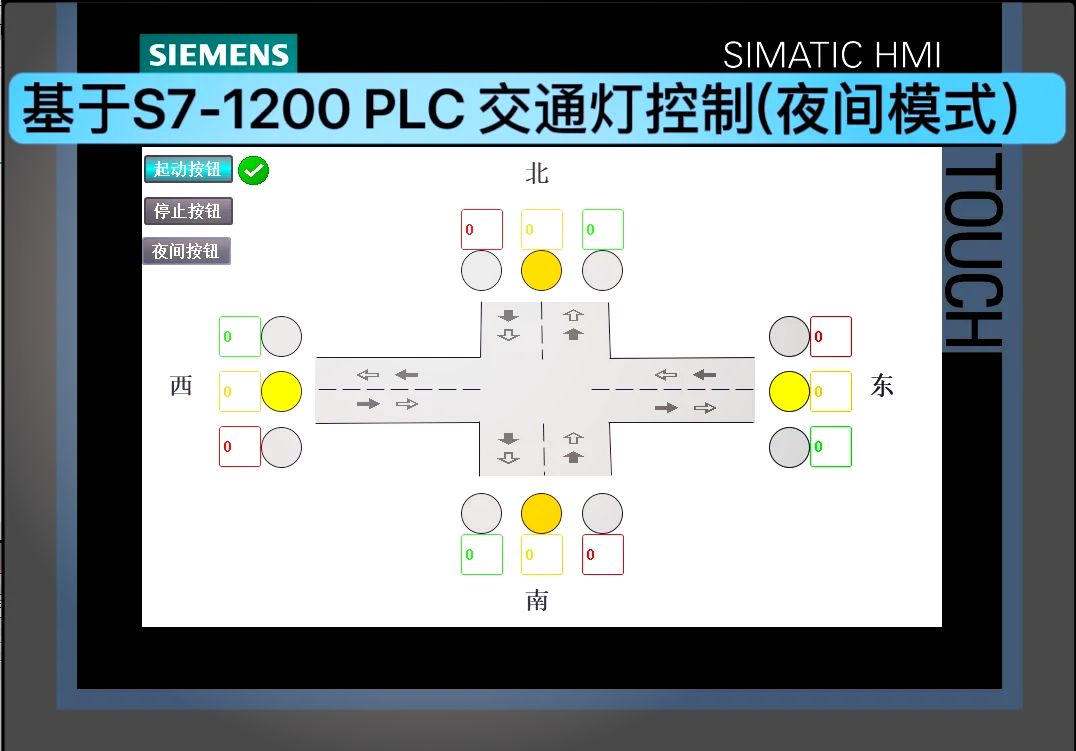The width and height of the screenshot is (1076, 751).
Task: Click the SIMATIC HMI text
Action: (x=832, y=55)
